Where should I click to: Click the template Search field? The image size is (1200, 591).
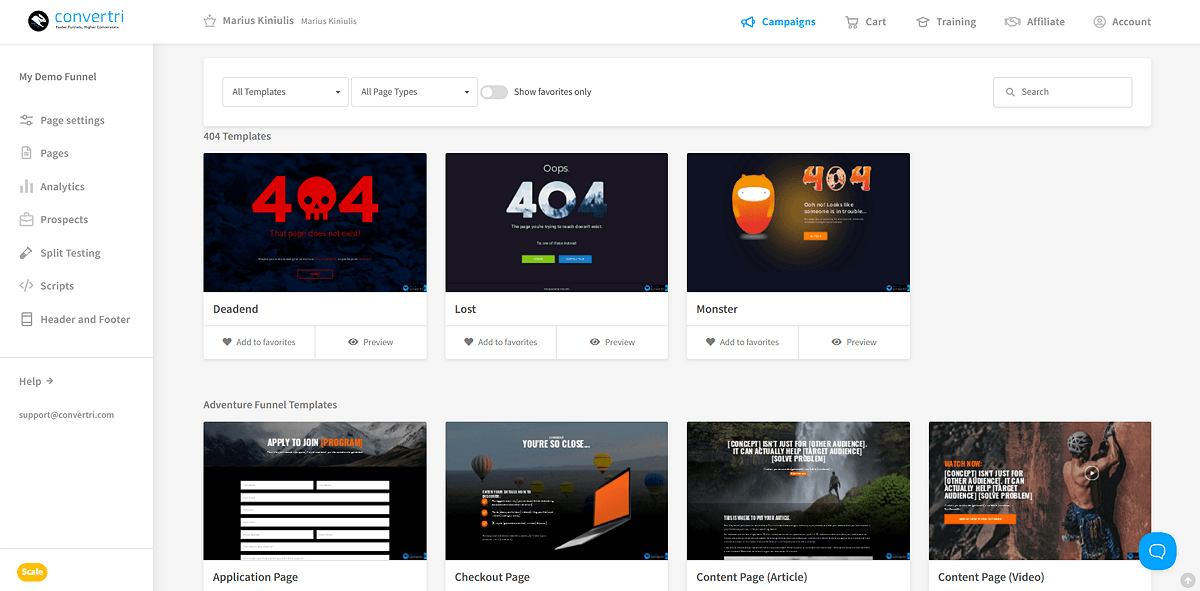click(1063, 92)
